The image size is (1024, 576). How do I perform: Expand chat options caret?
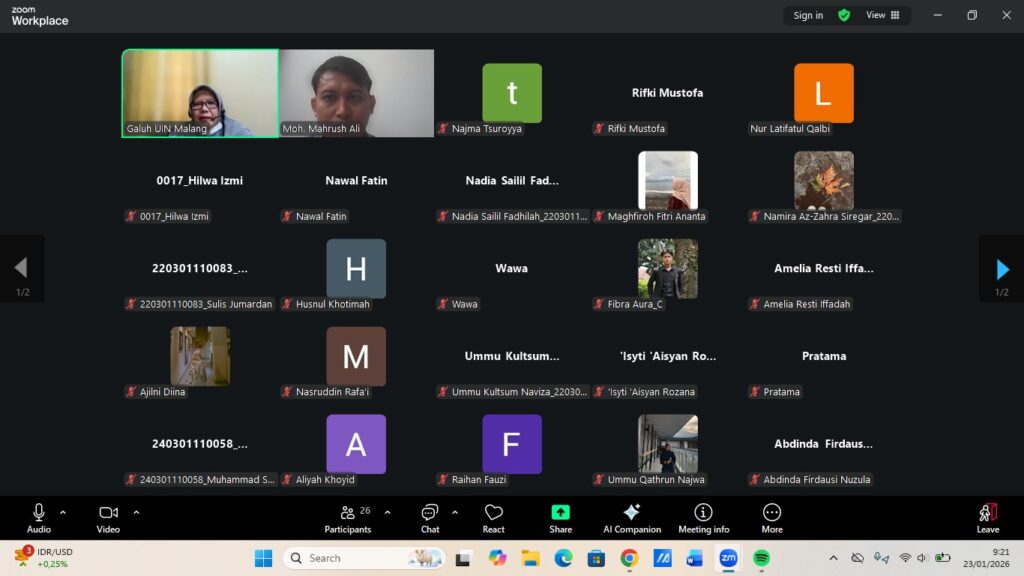(455, 512)
